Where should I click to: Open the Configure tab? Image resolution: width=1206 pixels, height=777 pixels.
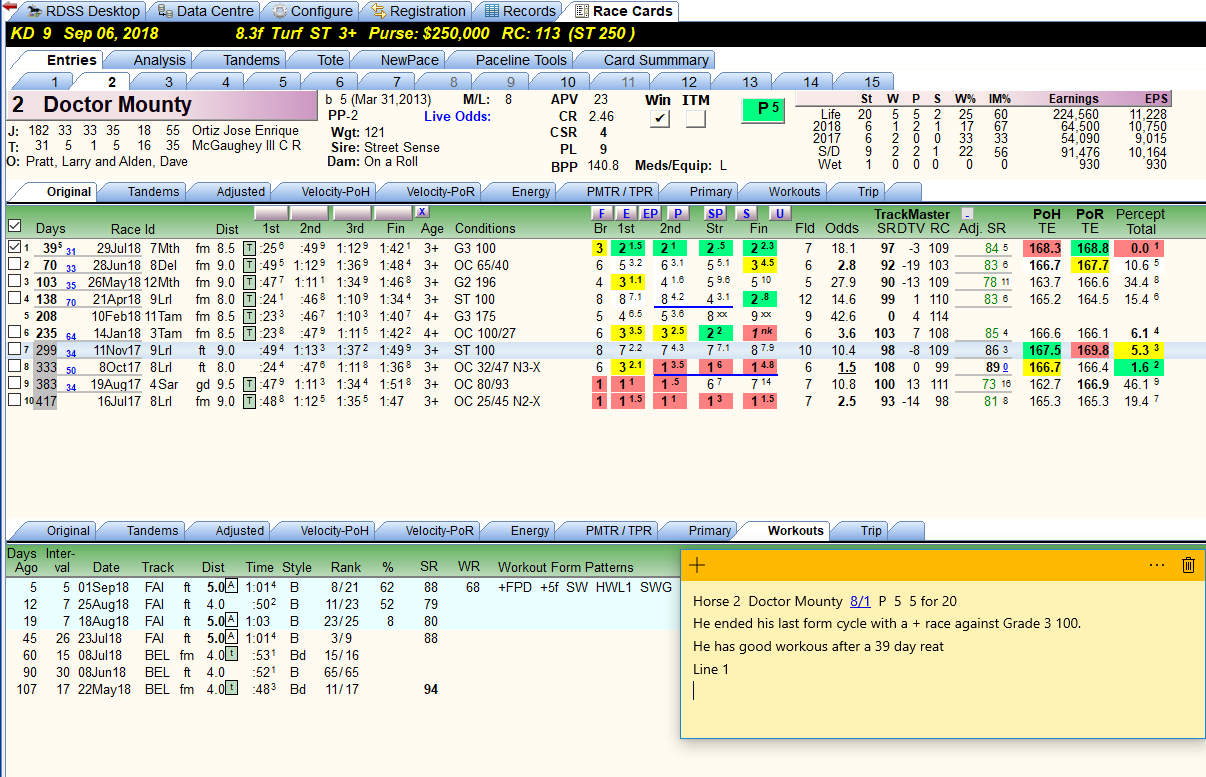click(312, 11)
